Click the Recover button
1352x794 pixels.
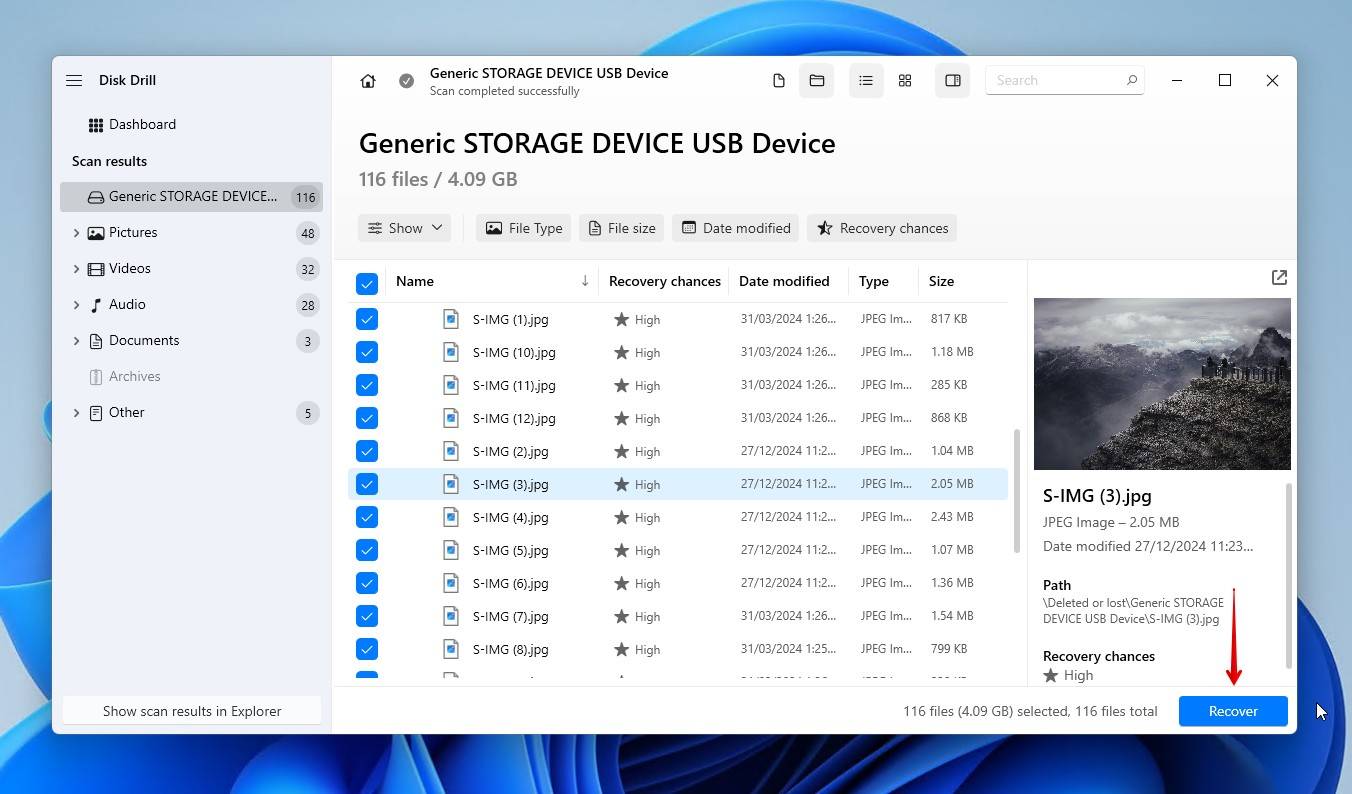point(1232,711)
